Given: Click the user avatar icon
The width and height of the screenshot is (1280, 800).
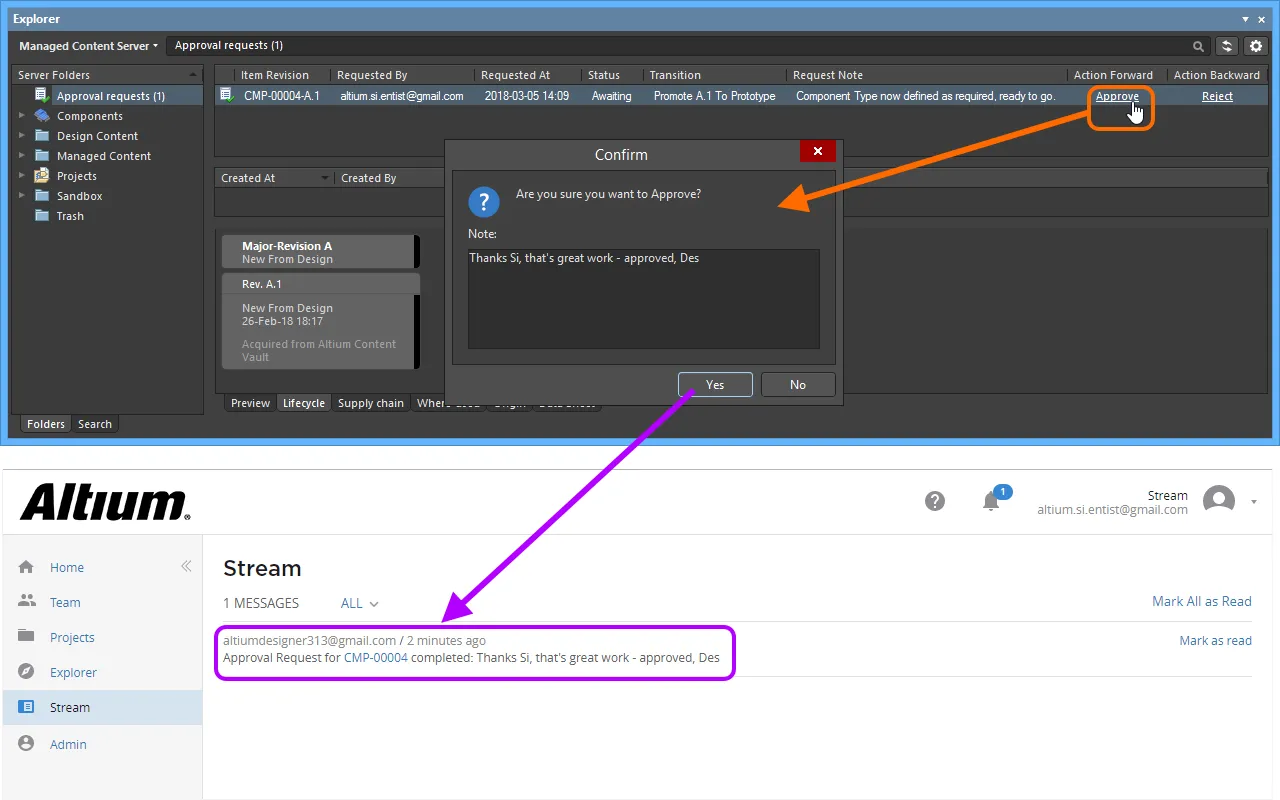Looking at the screenshot, I should click(x=1219, y=500).
